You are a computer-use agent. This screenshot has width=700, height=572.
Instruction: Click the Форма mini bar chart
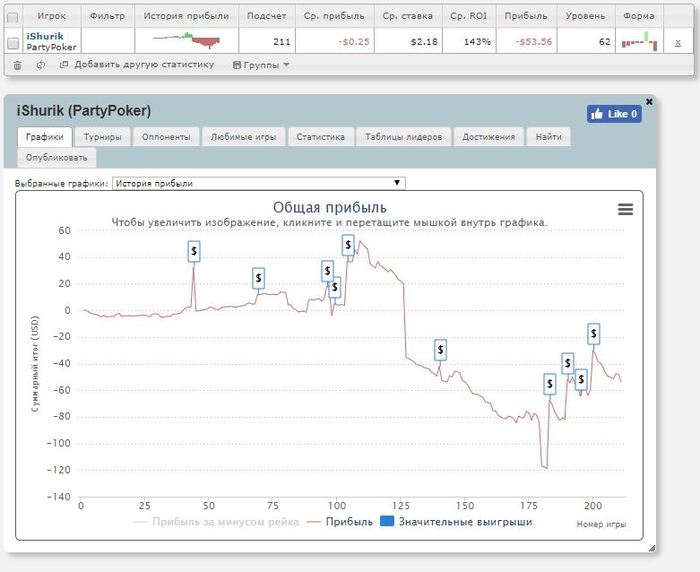639,42
